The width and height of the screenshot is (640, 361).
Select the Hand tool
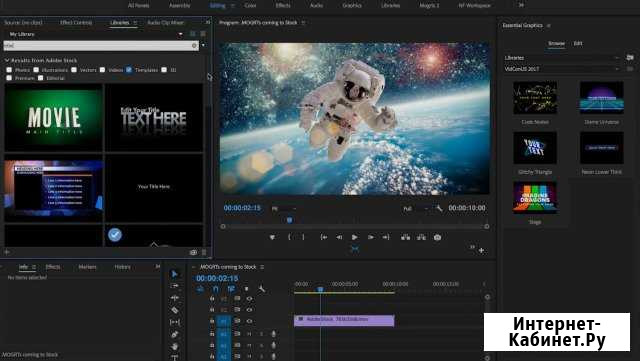(x=174, y=346)
